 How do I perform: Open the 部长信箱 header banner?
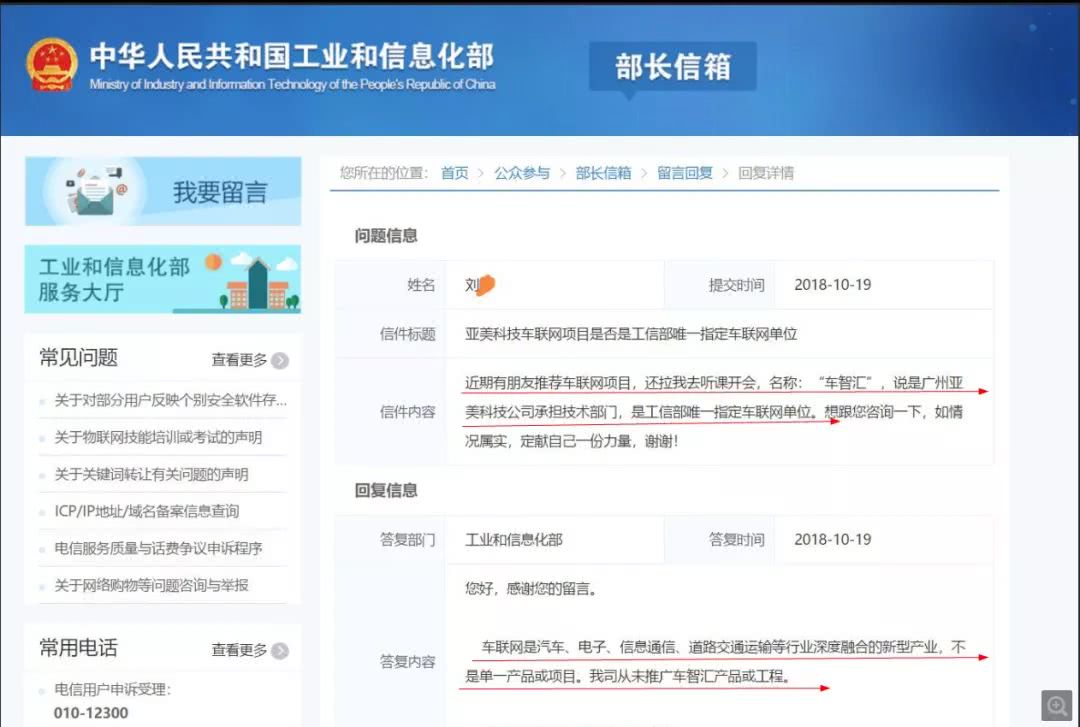point(672,67)
